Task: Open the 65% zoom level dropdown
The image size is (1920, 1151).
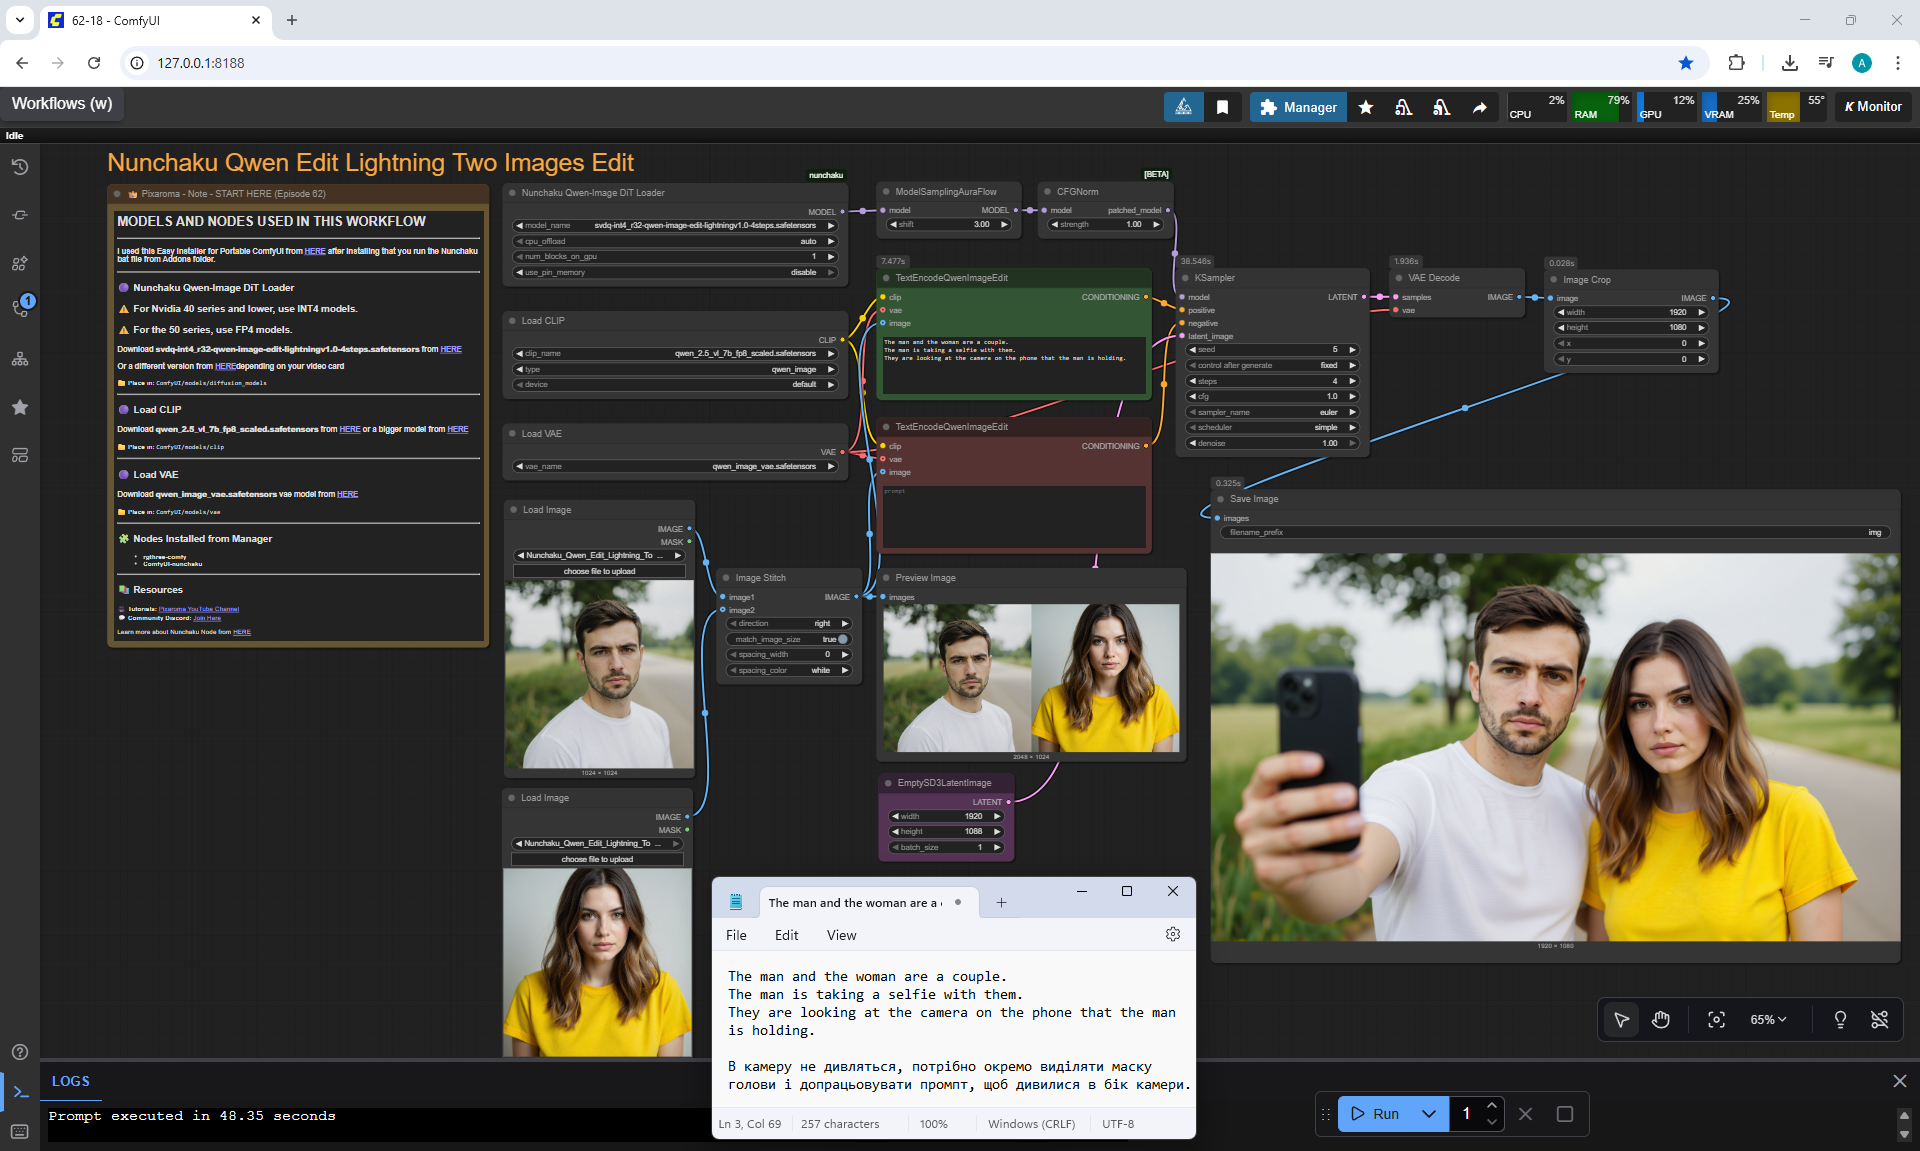Action: [1767, 1019]
